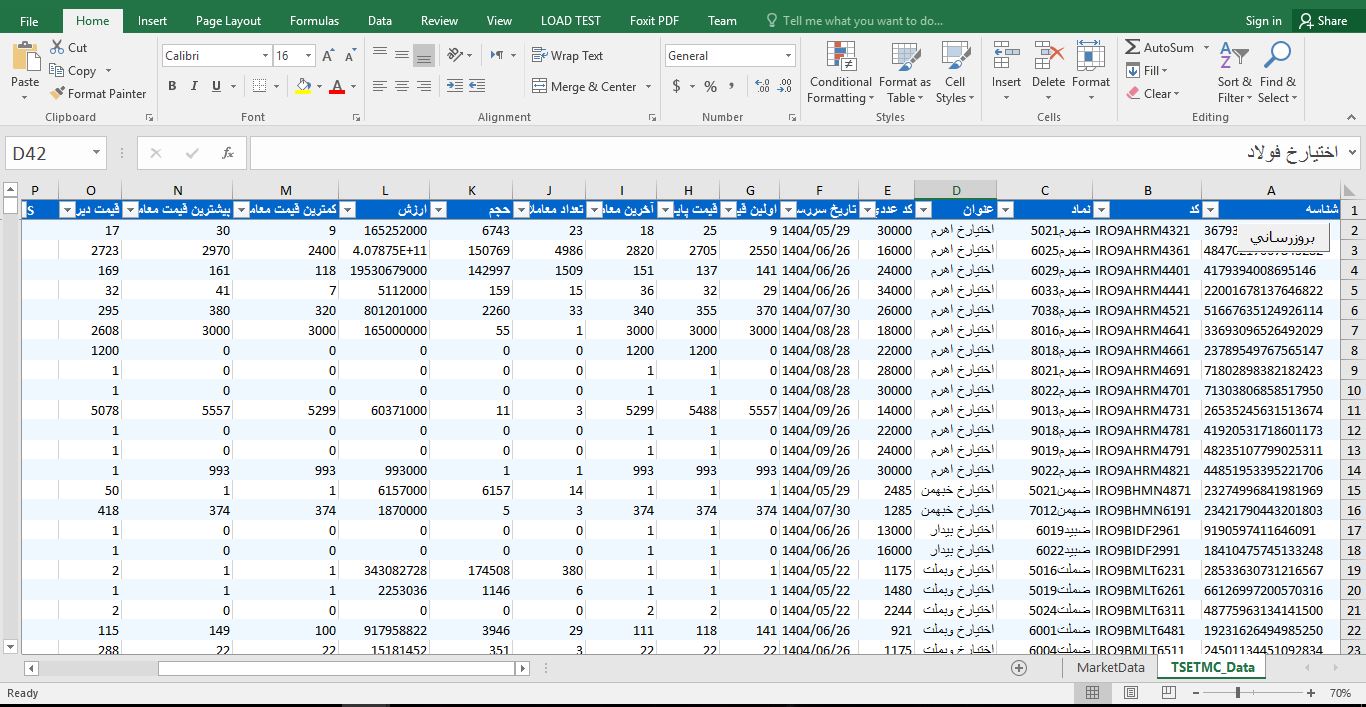Click the zoom in plus button
The width and height of the screenshot is (1366, 707).
click(1312, 692)
